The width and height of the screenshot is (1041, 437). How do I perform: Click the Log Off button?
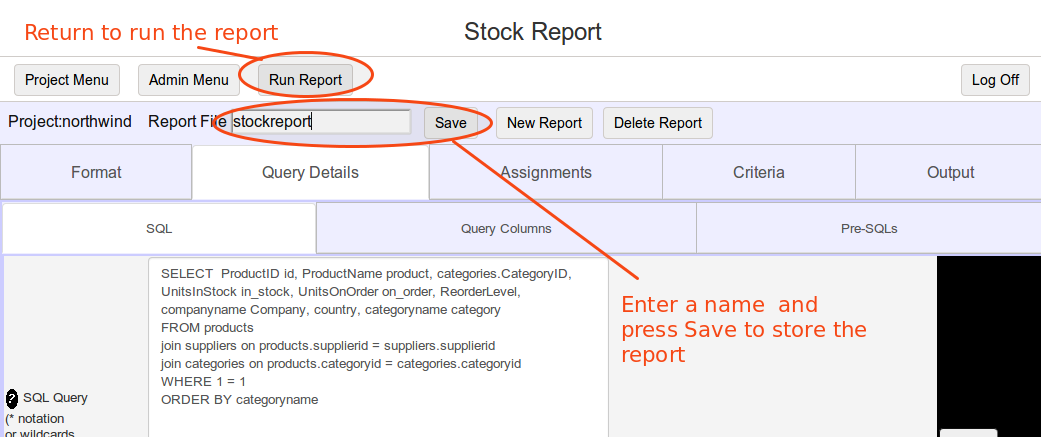[x=995, y=80]
